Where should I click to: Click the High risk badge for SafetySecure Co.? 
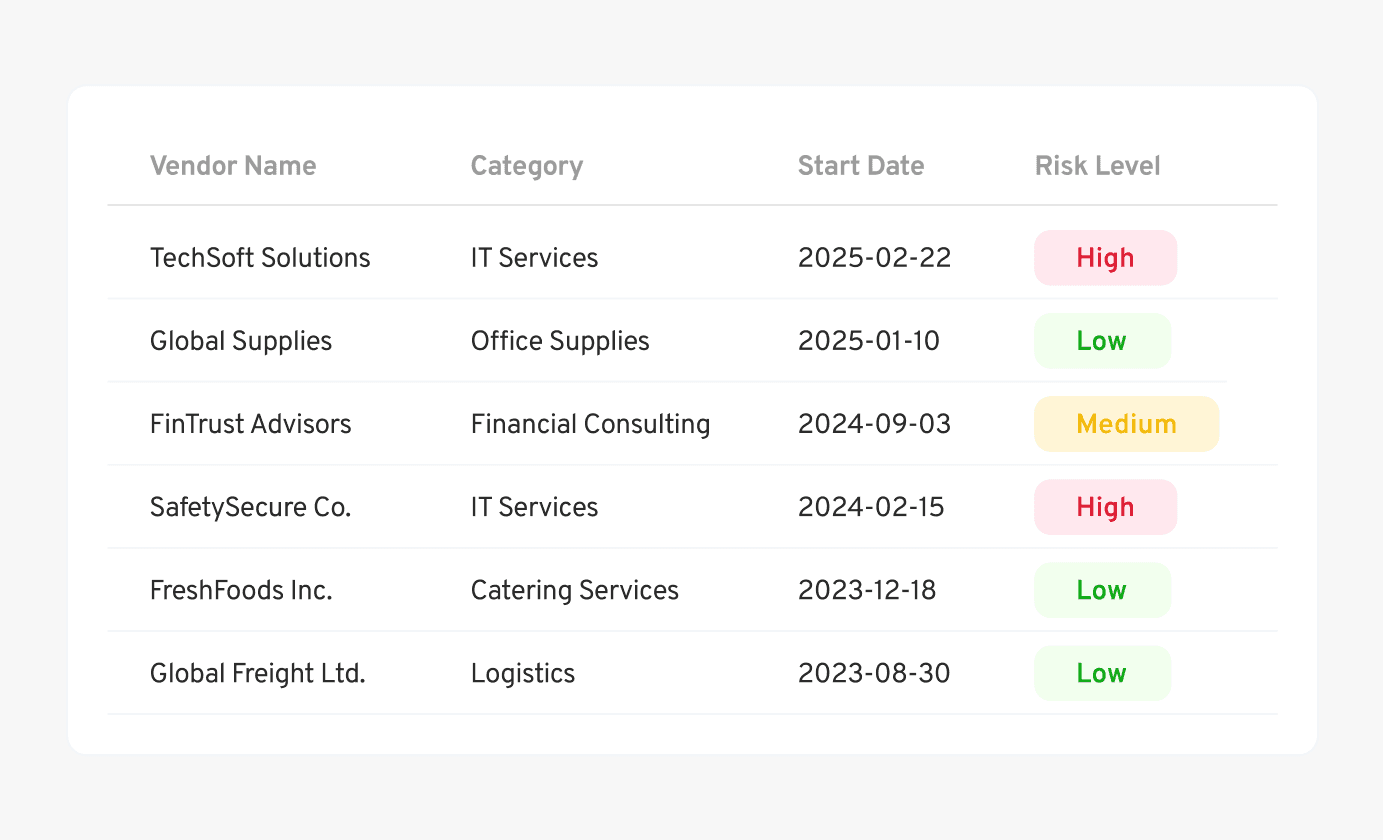pyautogui.click(x=1105, y=507)
